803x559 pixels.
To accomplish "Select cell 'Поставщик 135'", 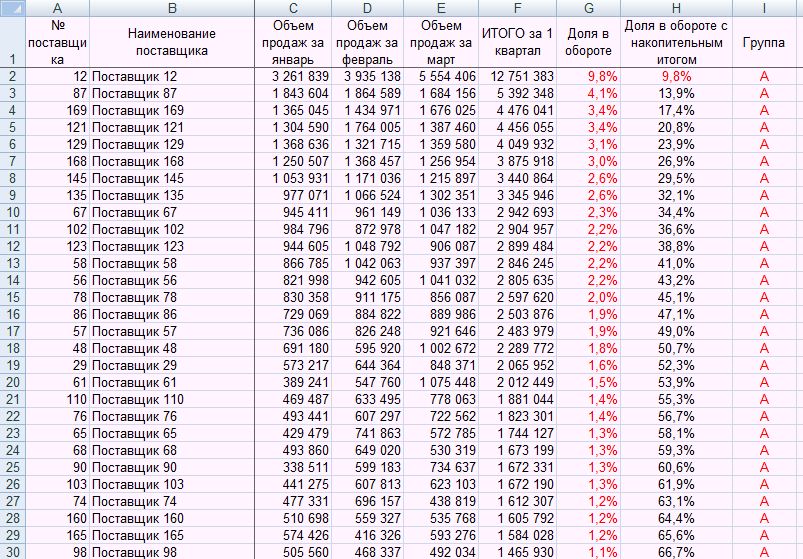I will (172, 195).
